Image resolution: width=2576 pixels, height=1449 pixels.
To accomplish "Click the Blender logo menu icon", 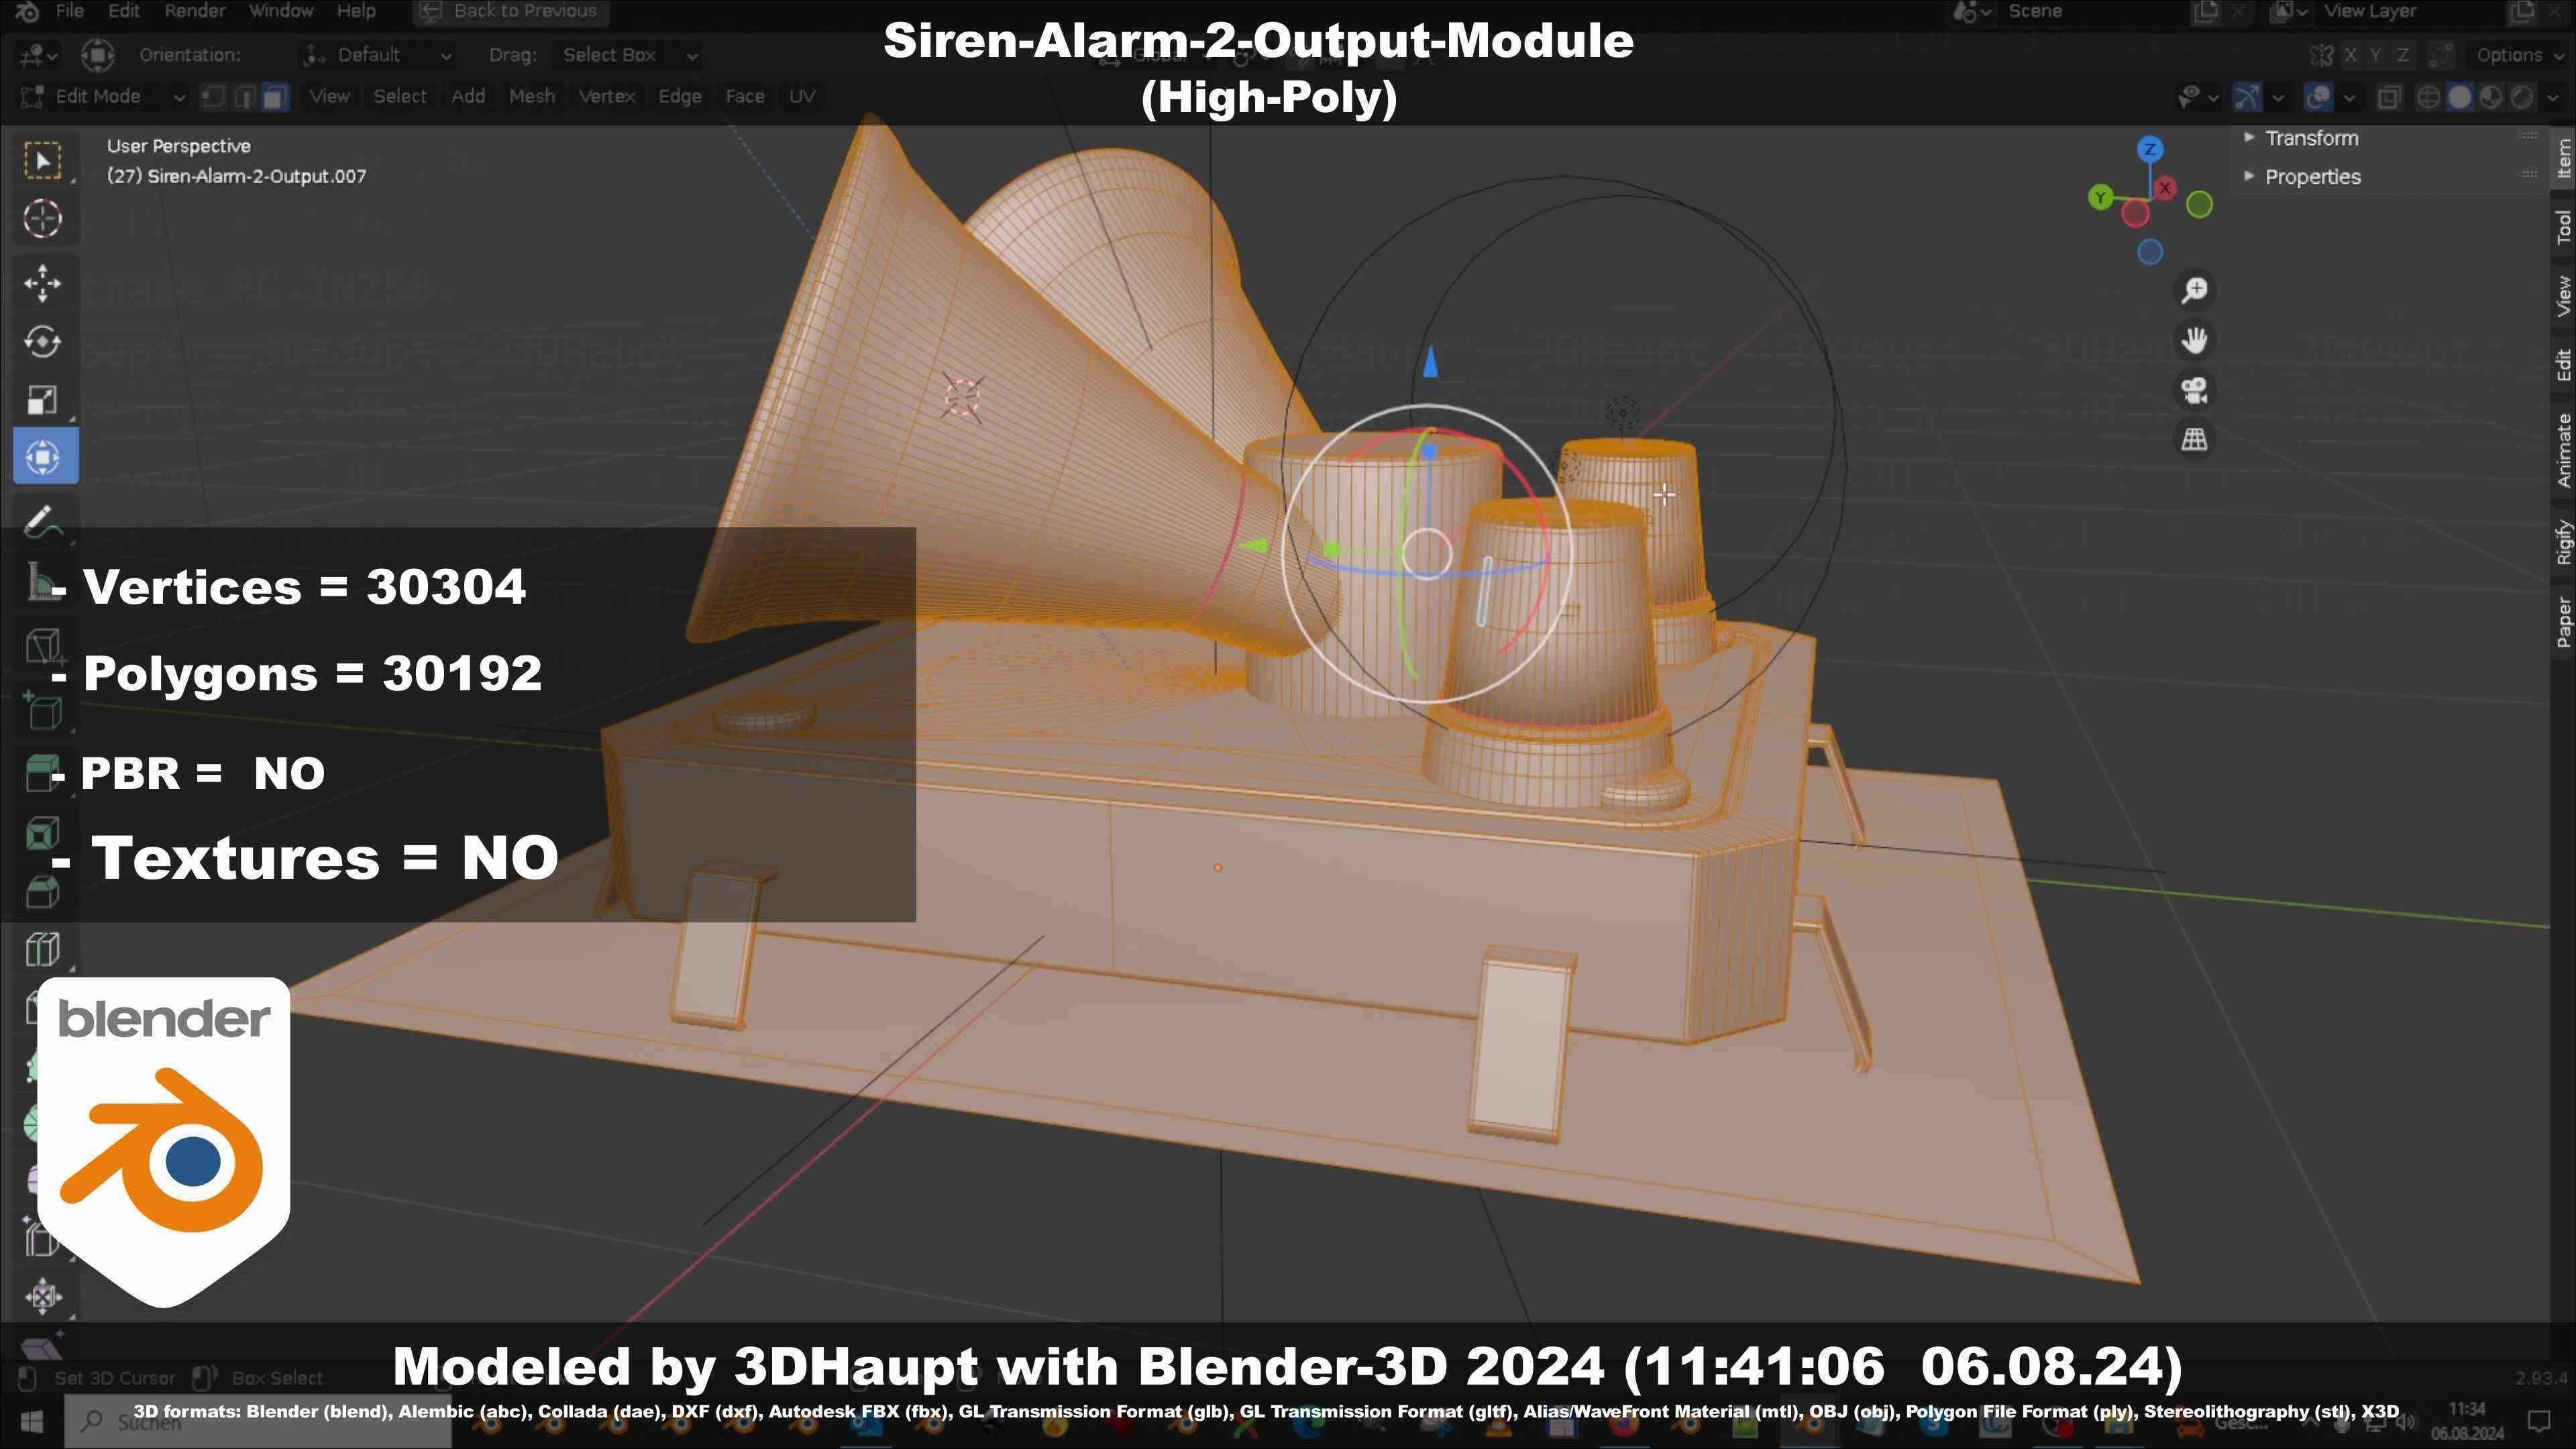I will click(x=27, y=11).
